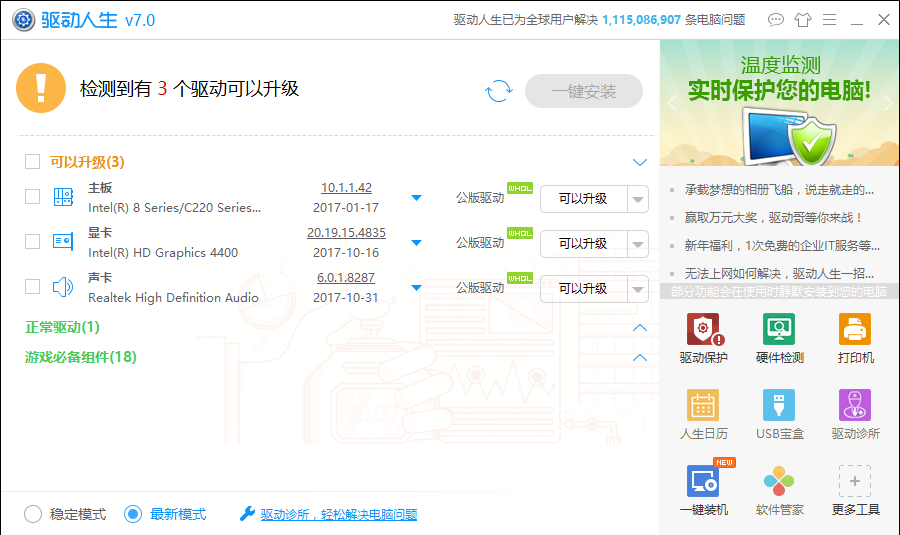Click the 可以升级(3) section title
Viewport: 900px width, 535px height.
click(87, 162)
